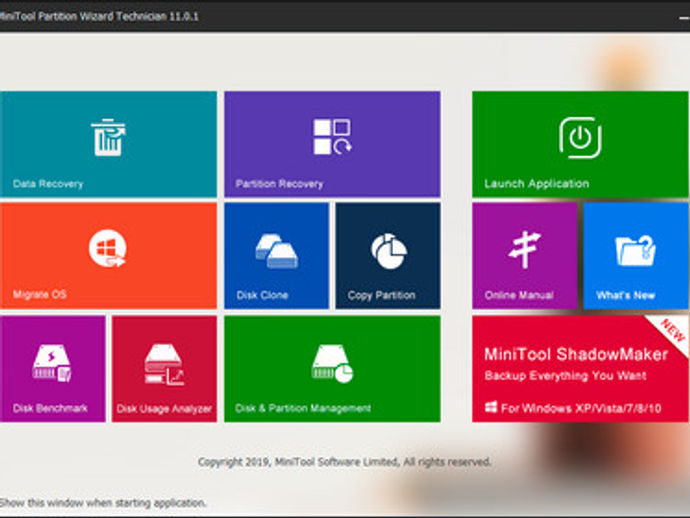Click the Launch Application label
Viewport: 690px width, 518px height.
click(536, 184)
